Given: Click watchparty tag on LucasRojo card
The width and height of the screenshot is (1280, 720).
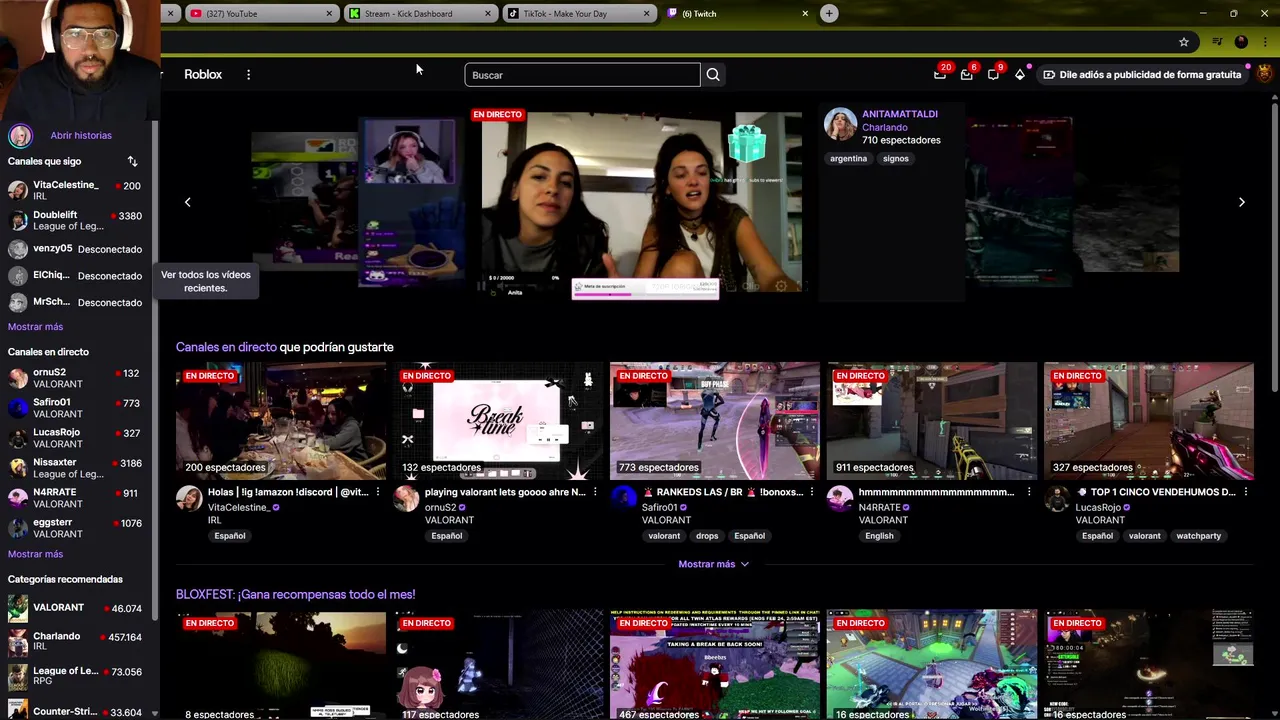Looking at the screenshot, I should [x=1198, y=536].
